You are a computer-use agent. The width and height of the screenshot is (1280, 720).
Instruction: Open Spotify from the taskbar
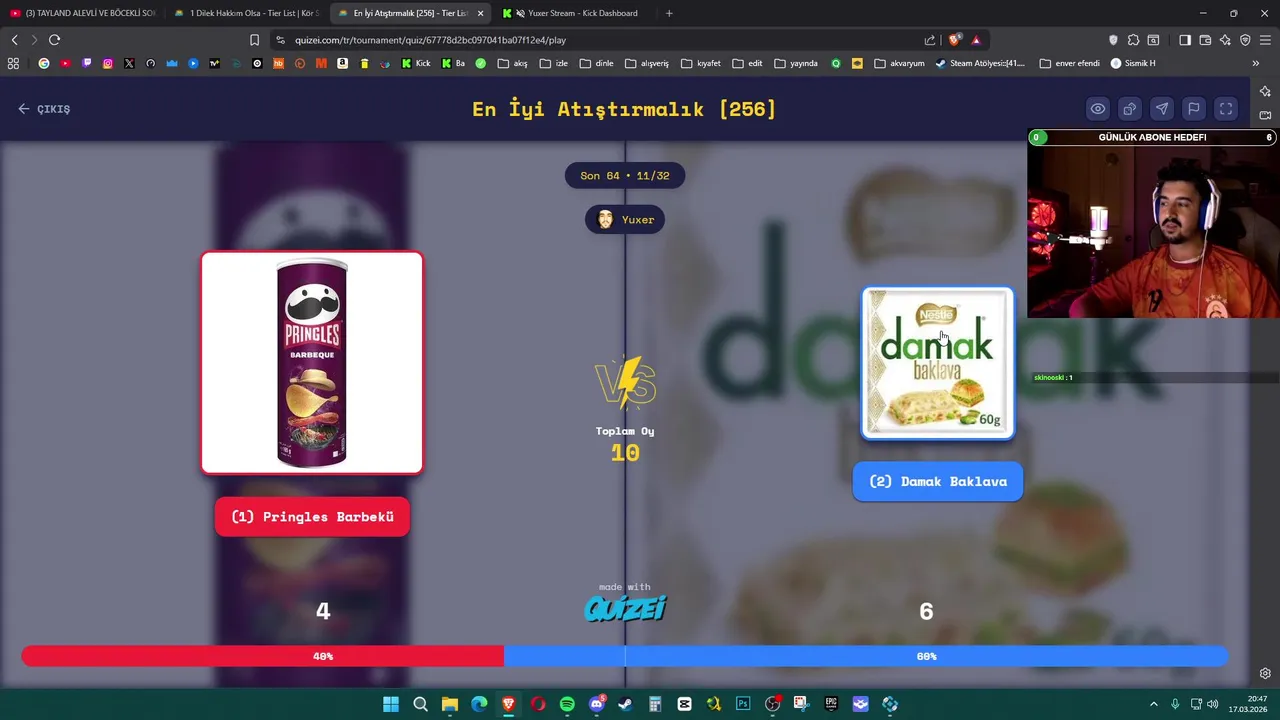567,704
